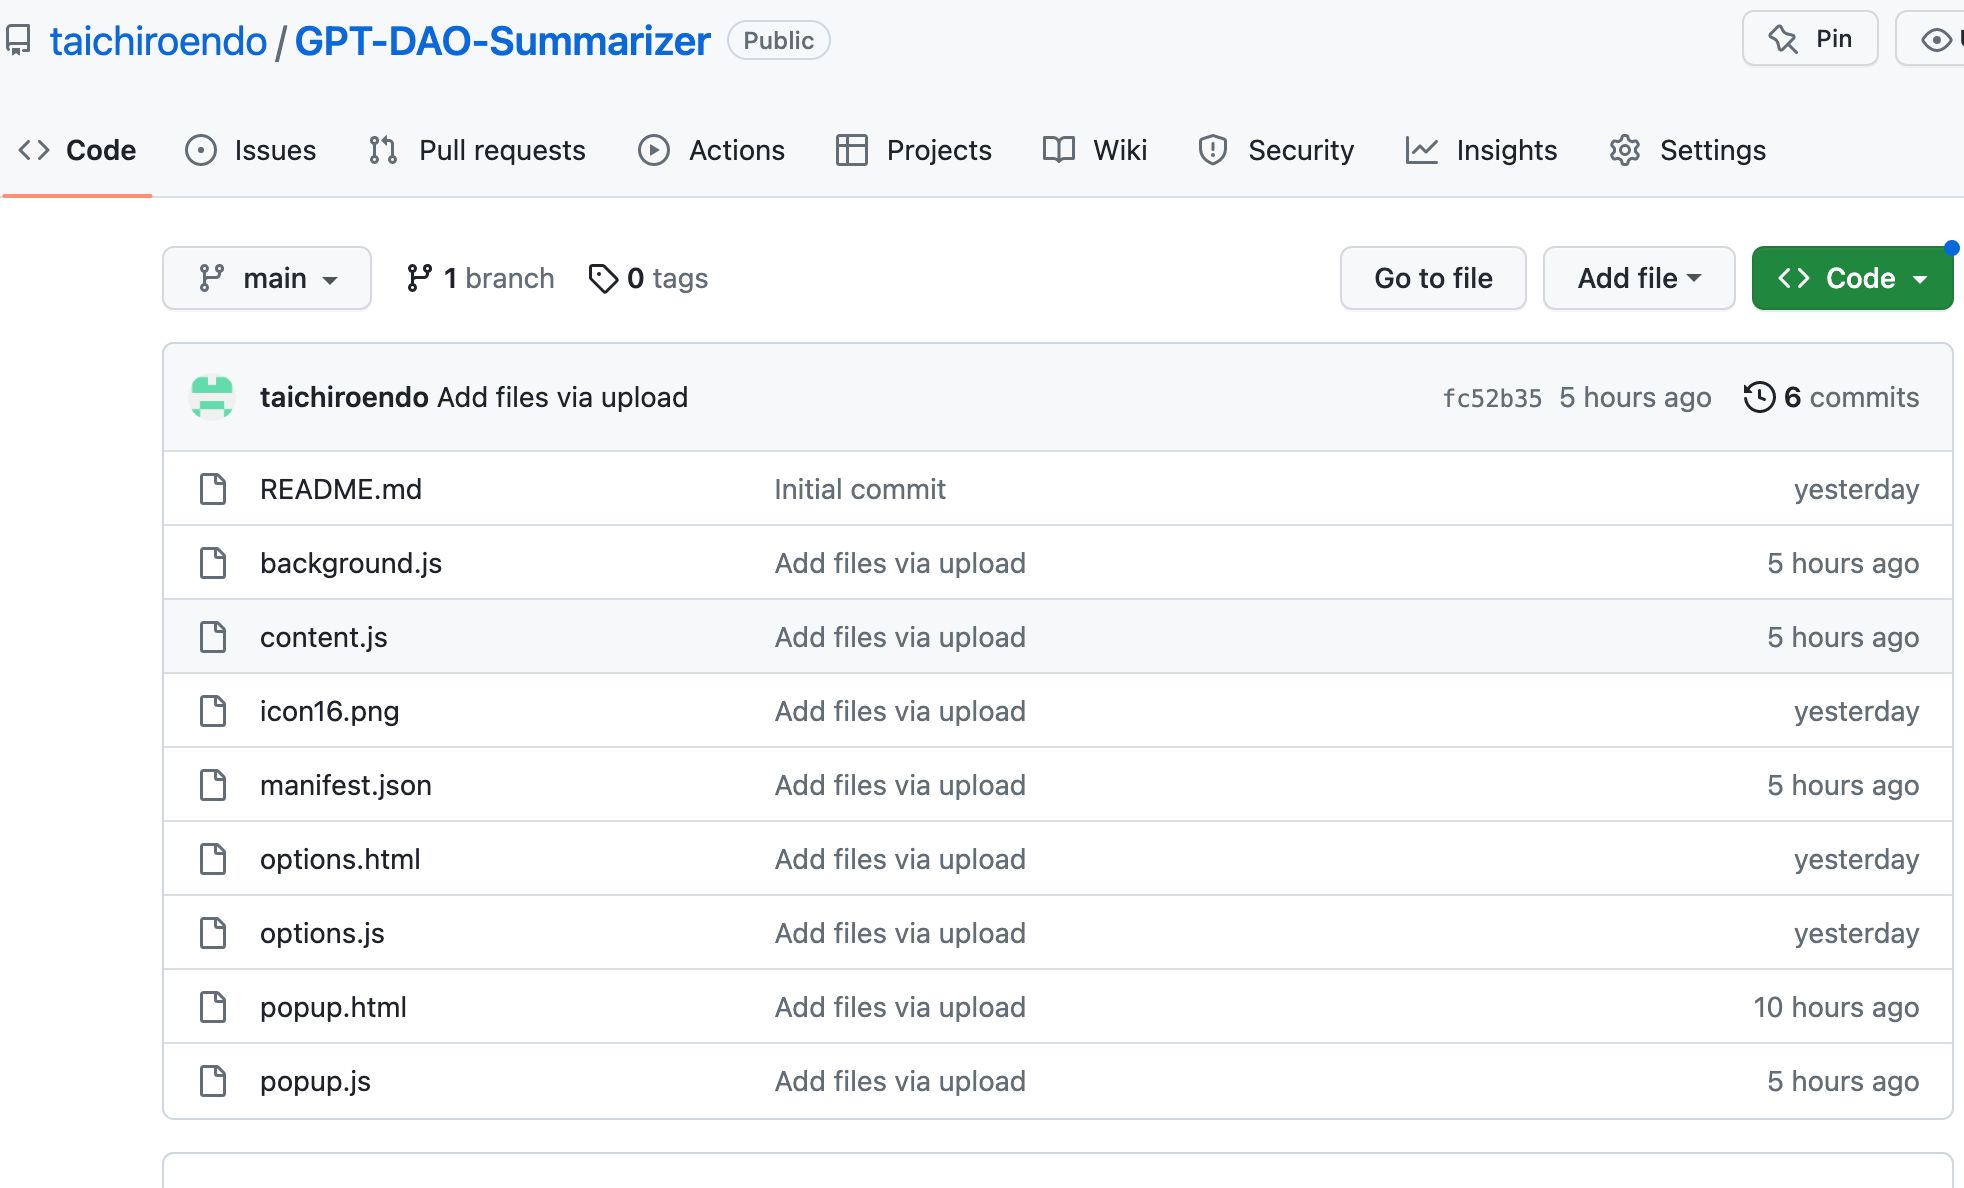Open the Wiki tab

click(x=1095, y=150)
